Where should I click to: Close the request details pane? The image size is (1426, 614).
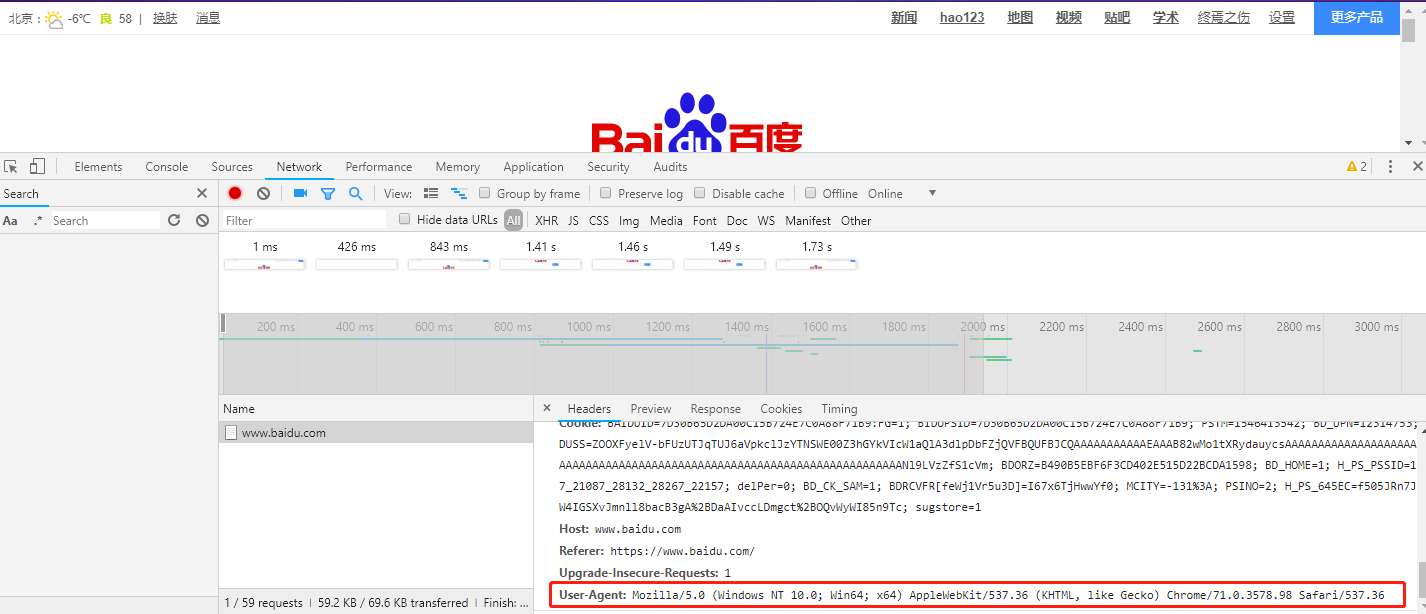tap(546, 408)
